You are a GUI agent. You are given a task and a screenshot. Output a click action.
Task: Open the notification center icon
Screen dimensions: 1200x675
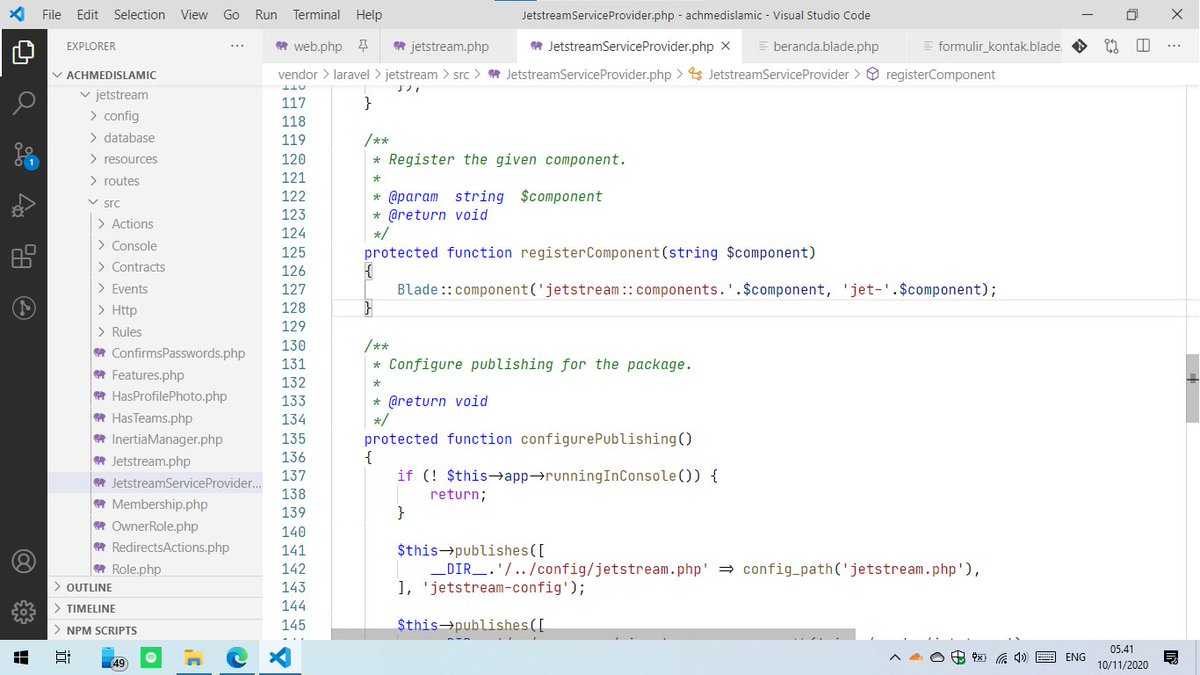click(1170, 657)
